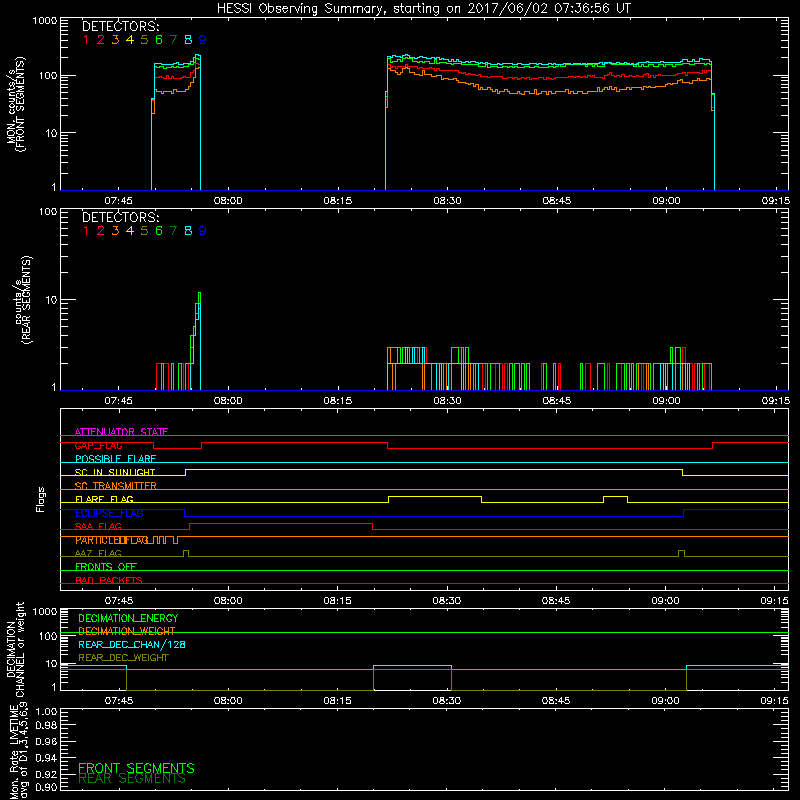Click the raised FLARE_FLAG step near 08:25
This screenshot has width=800, height=800.
435,496
